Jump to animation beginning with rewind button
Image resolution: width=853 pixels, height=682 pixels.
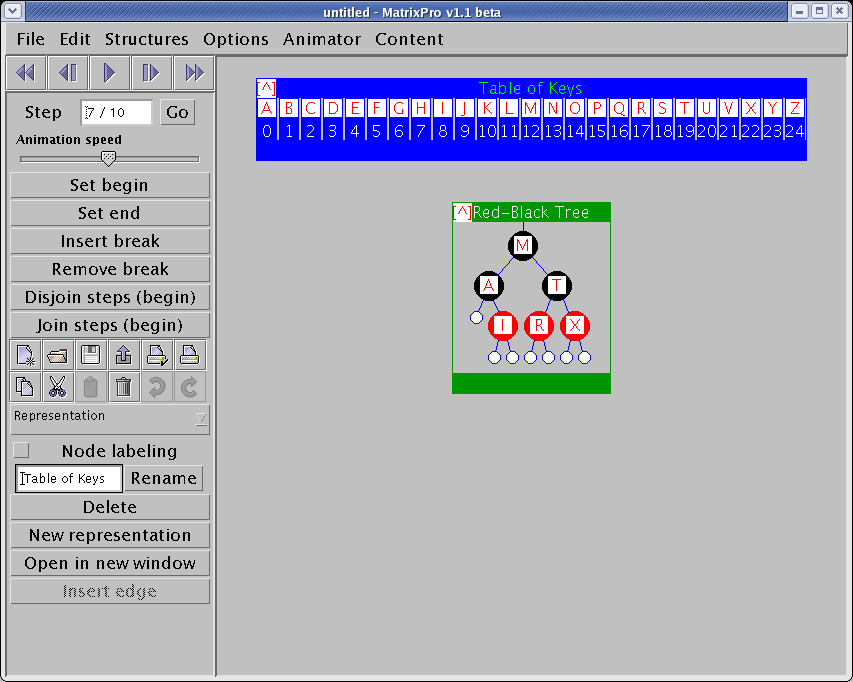(x=26, y=72)
